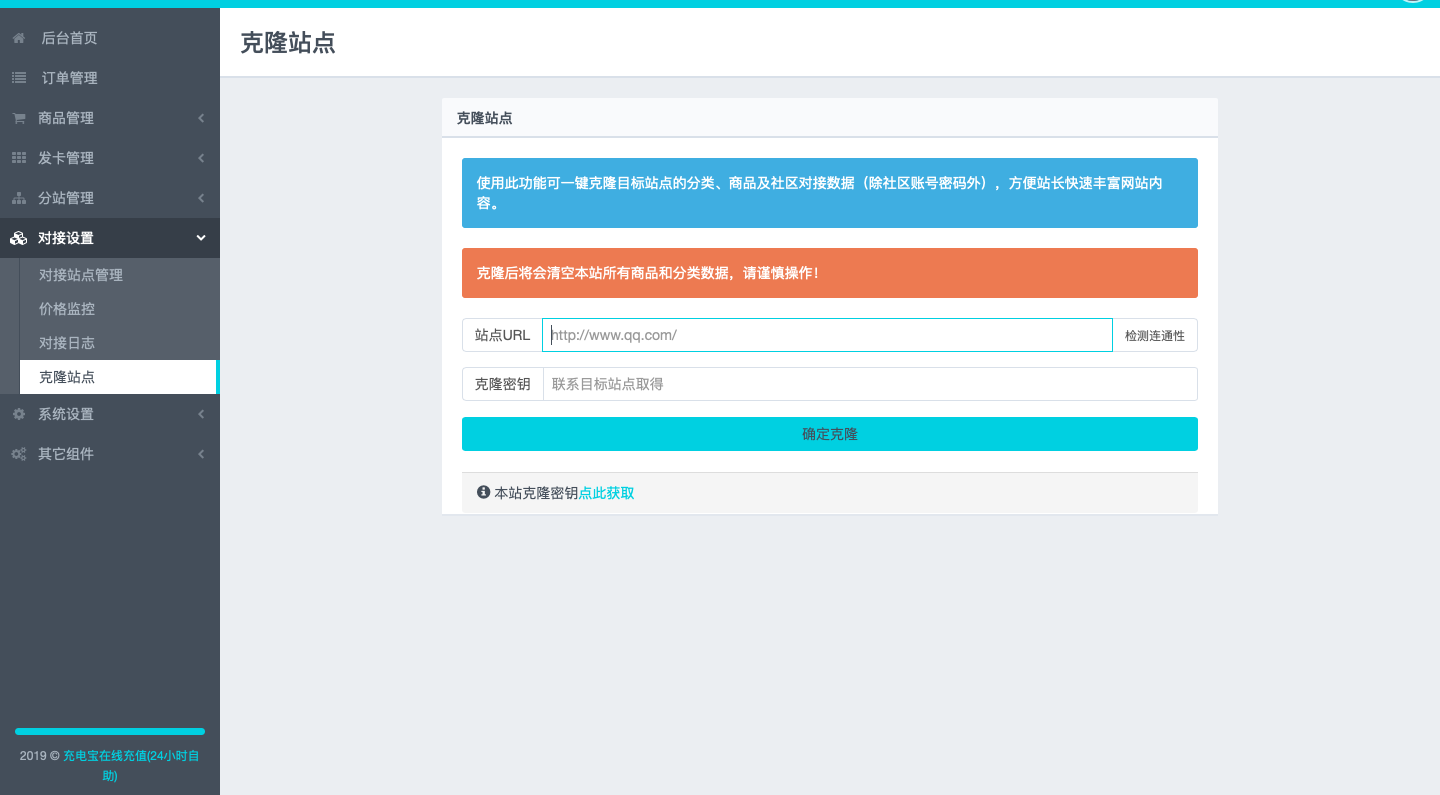Viewport: 1440px width, 795px height.
Task: Click the cogs icon beside 其它组件
Action: (19, 454)
